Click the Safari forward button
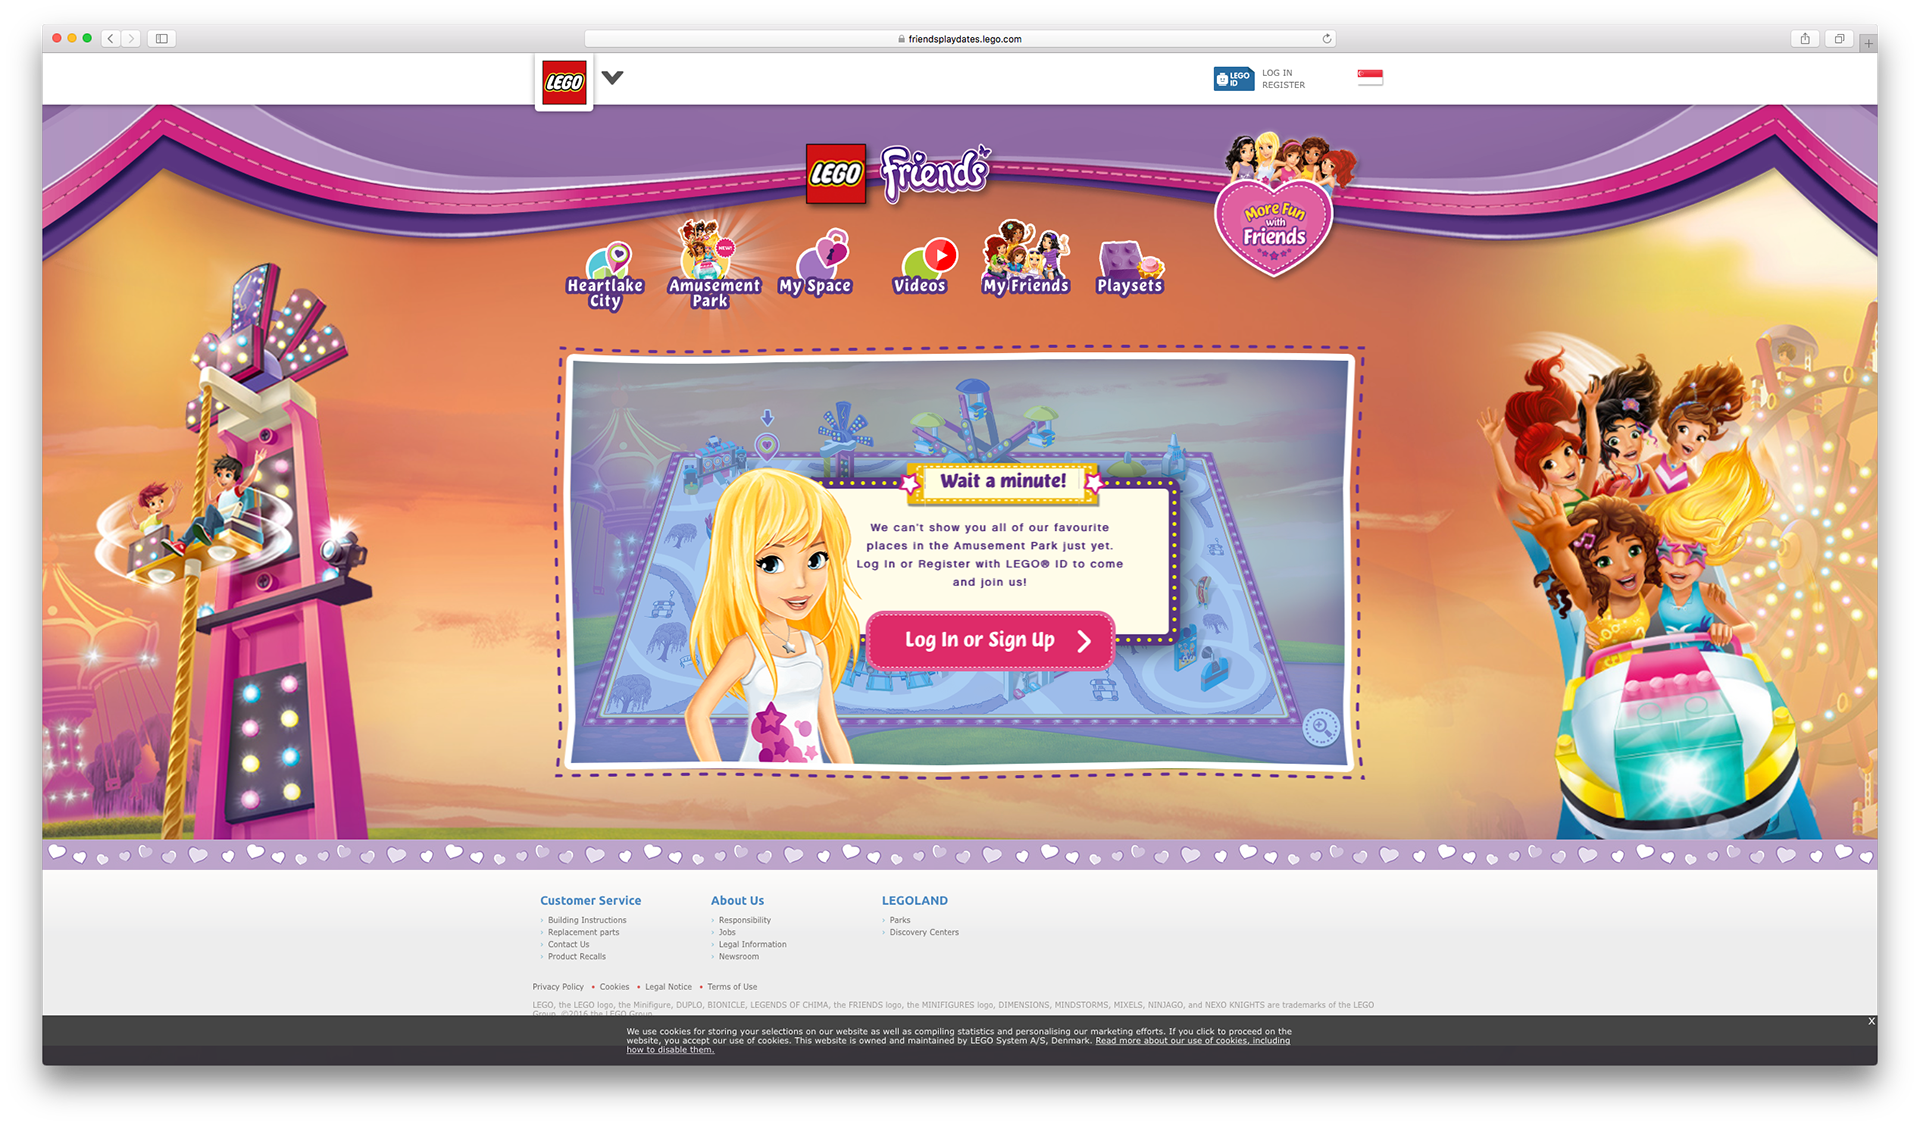Image resolution: width=1920 pixels, height=1126 pixels. tap(131, 39)
